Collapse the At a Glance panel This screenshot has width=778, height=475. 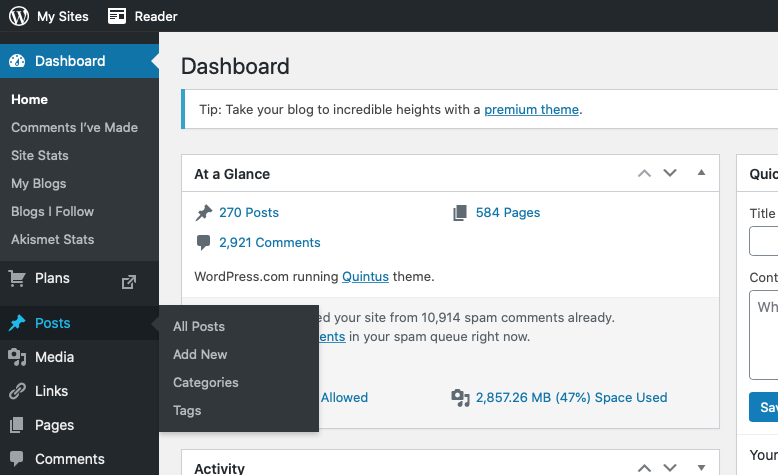[x=701, y=173]
